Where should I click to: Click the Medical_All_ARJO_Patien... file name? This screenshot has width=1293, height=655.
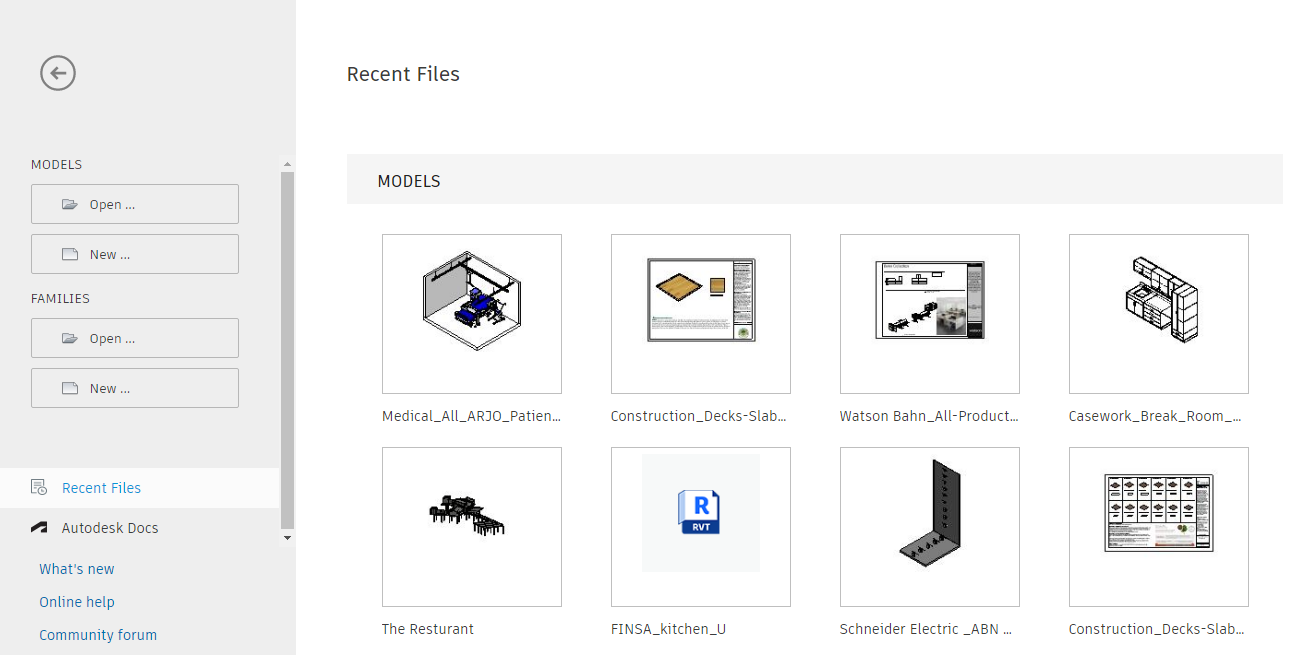(471, 416)
